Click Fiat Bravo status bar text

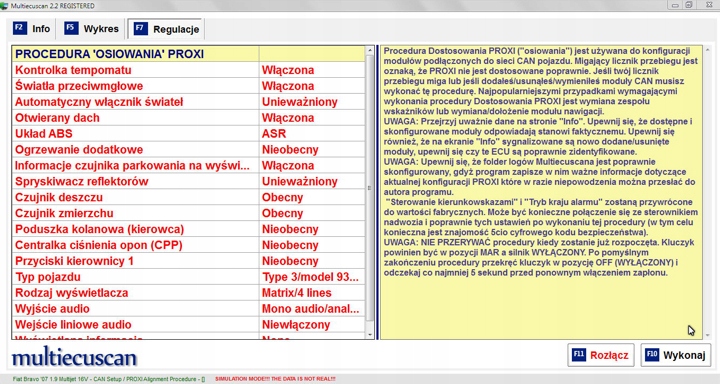click(108, 379)
